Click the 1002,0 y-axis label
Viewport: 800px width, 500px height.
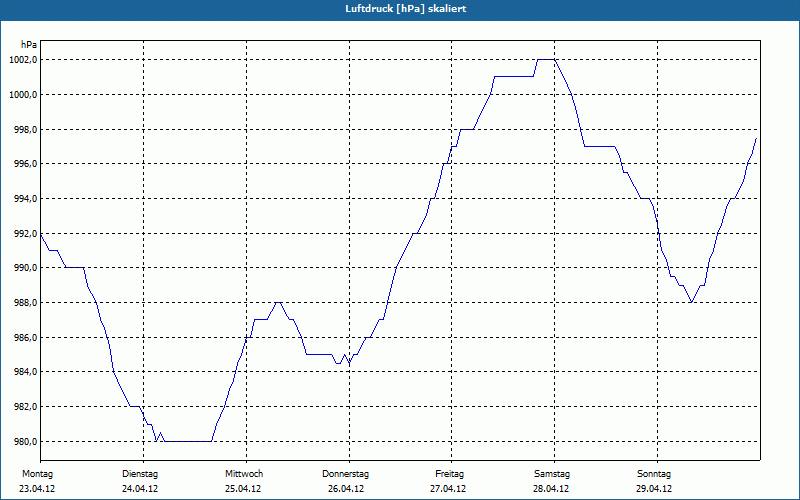pos(23,60)
